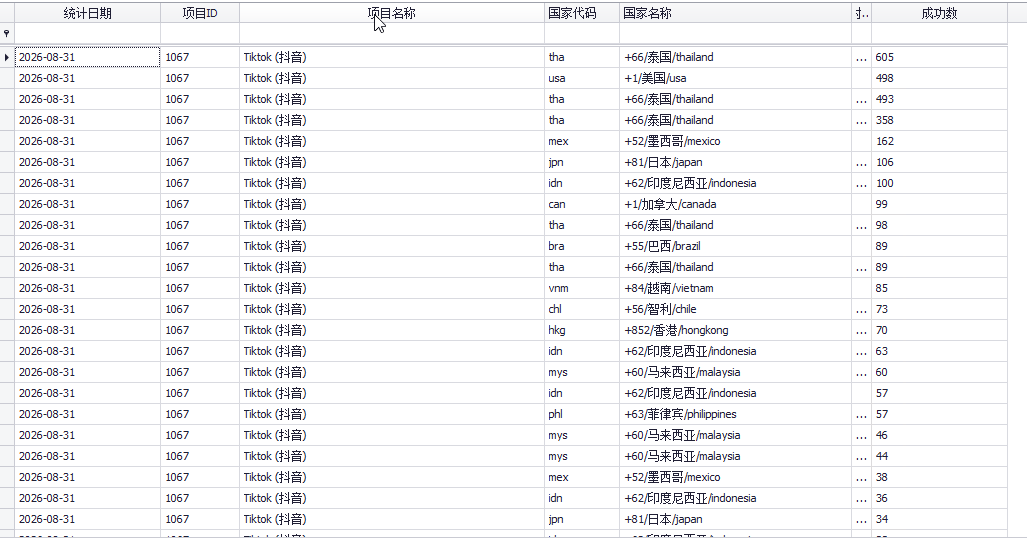Click the 'can' country code cell
This screenshot has width=1027, height=538.
click(x=582, y=204)
